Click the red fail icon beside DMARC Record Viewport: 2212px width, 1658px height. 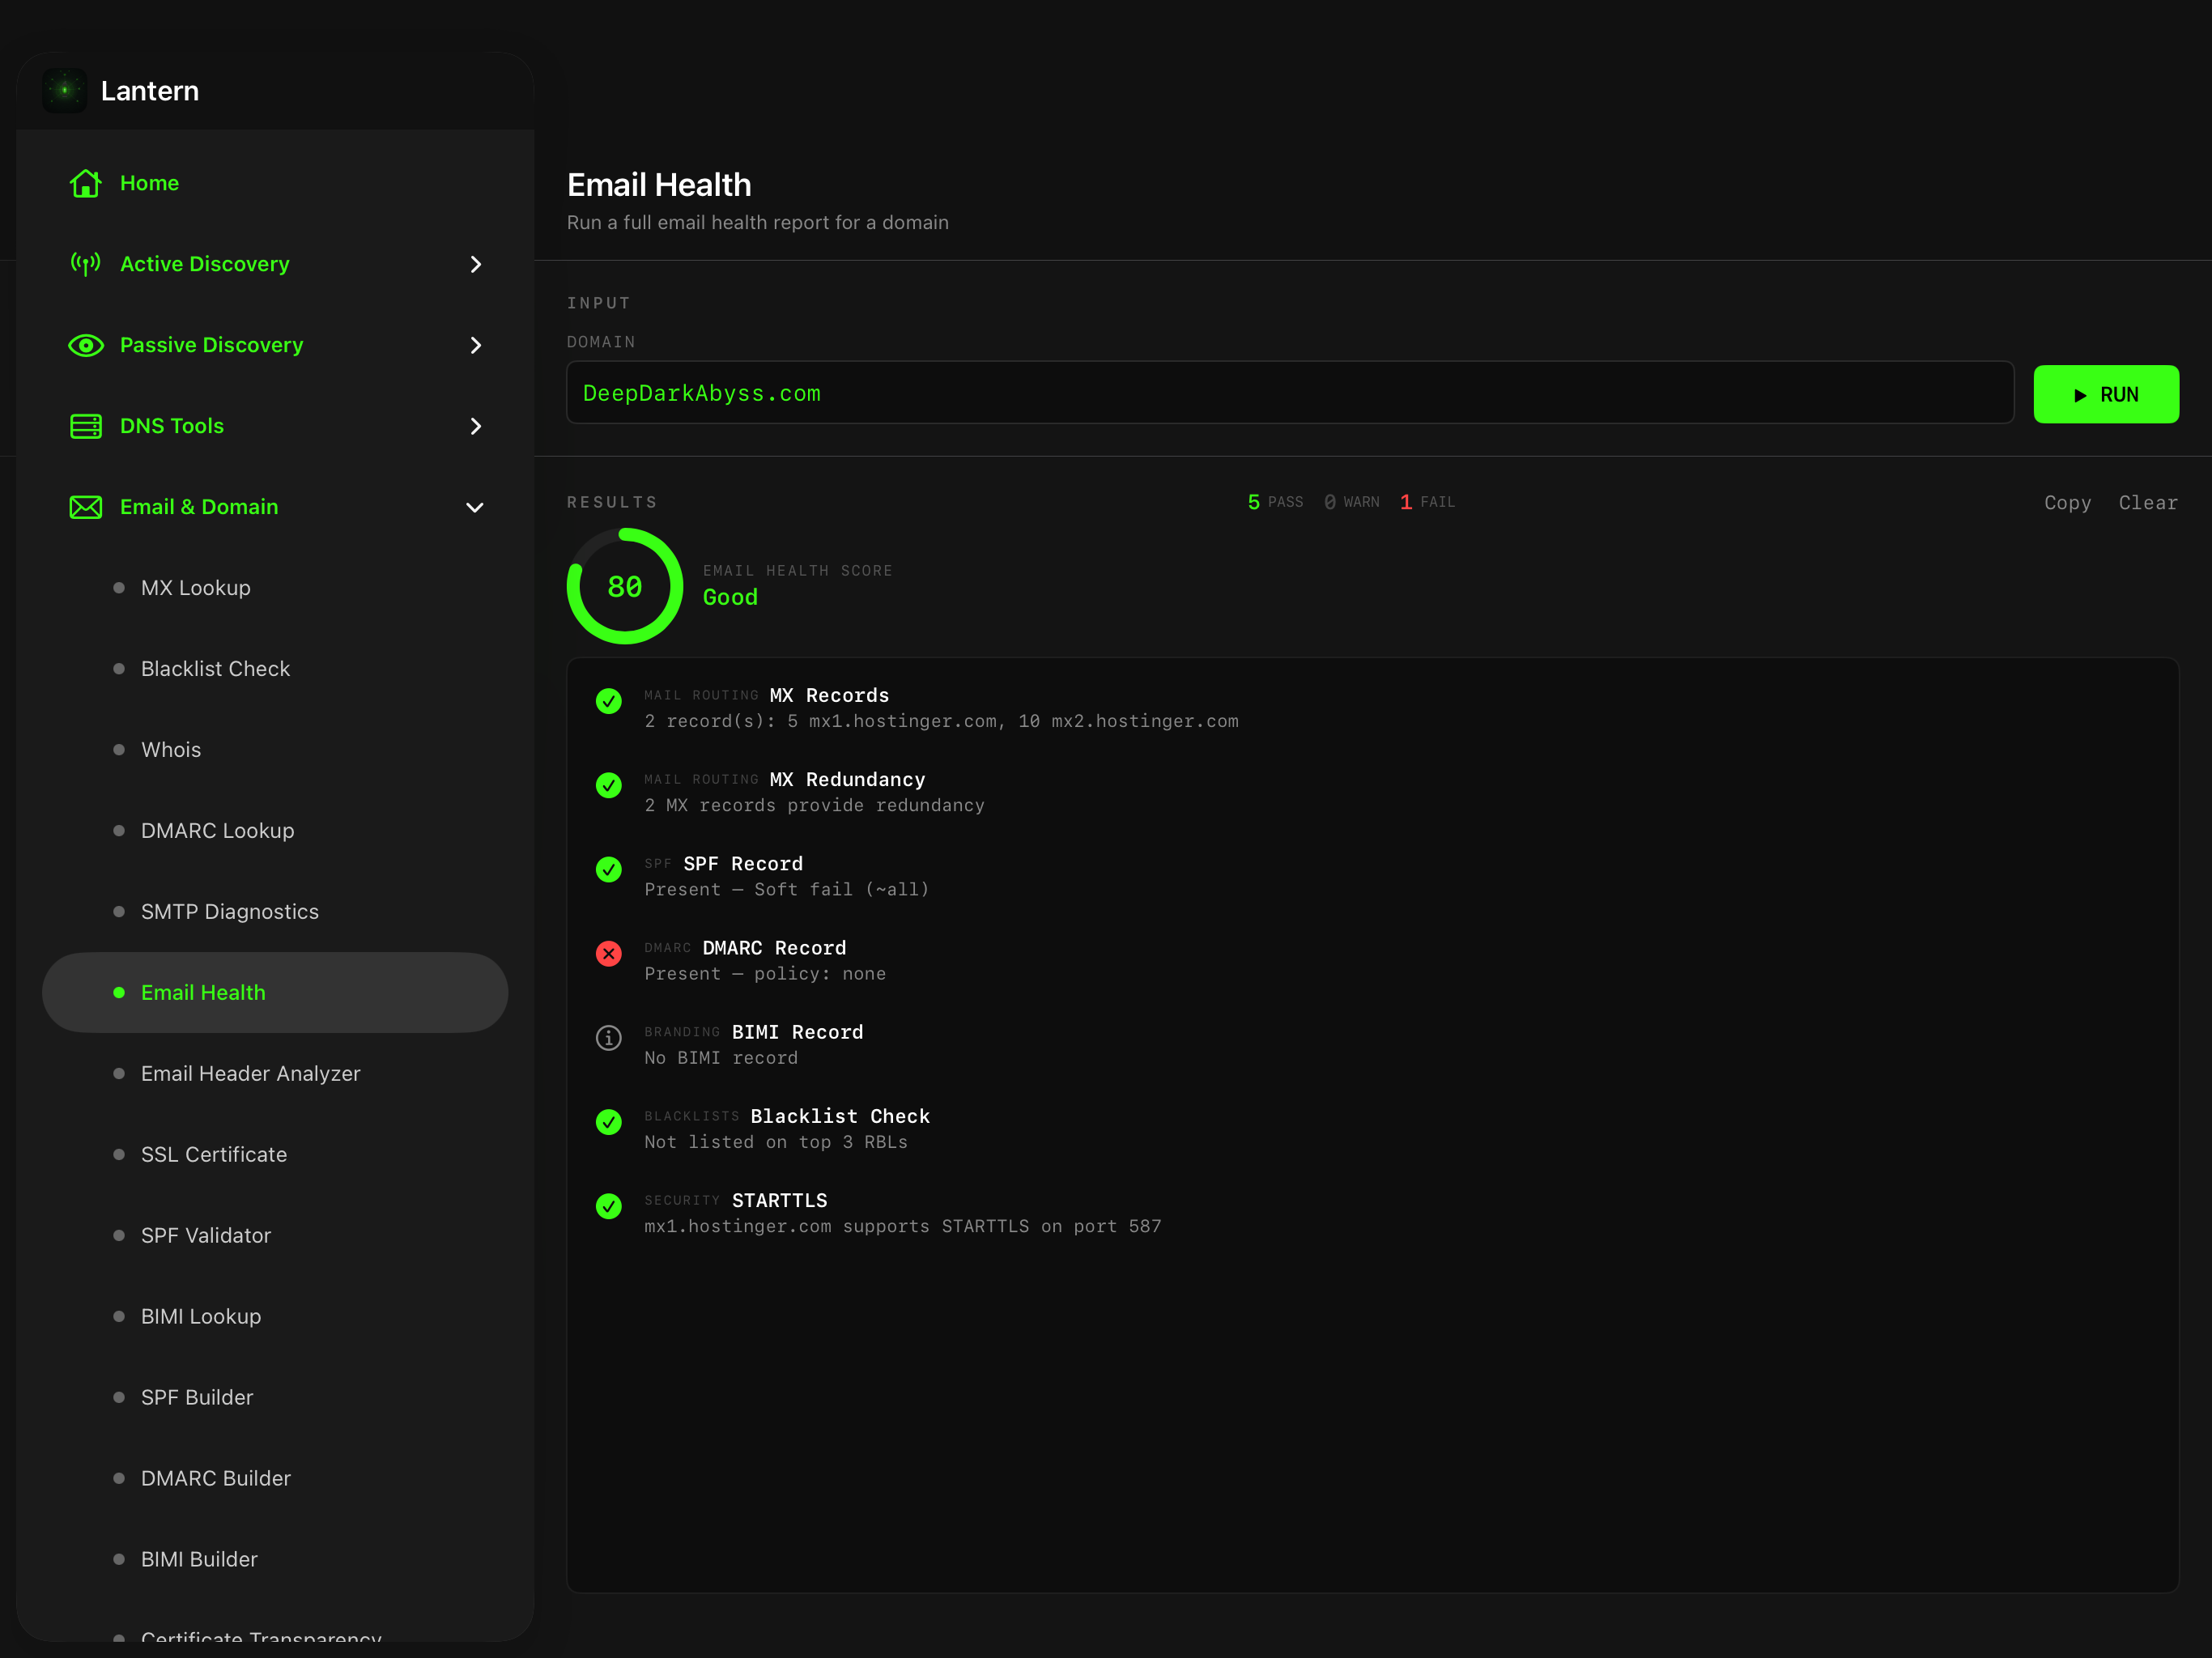[x=608, y=954]
